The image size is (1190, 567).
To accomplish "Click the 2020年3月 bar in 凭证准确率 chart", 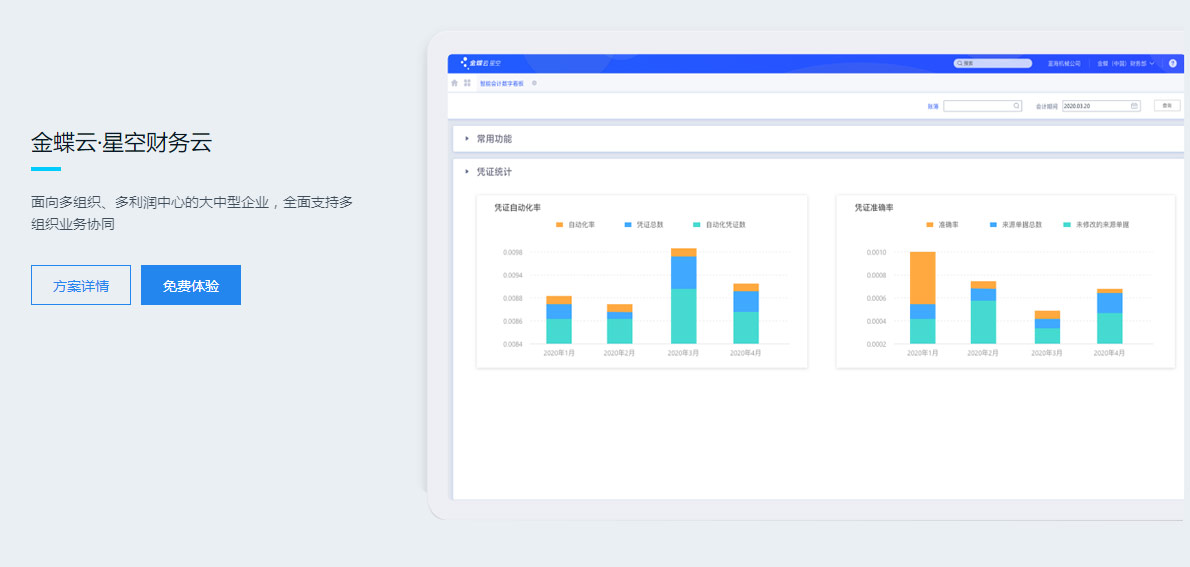I will [x=1047, y=327].
